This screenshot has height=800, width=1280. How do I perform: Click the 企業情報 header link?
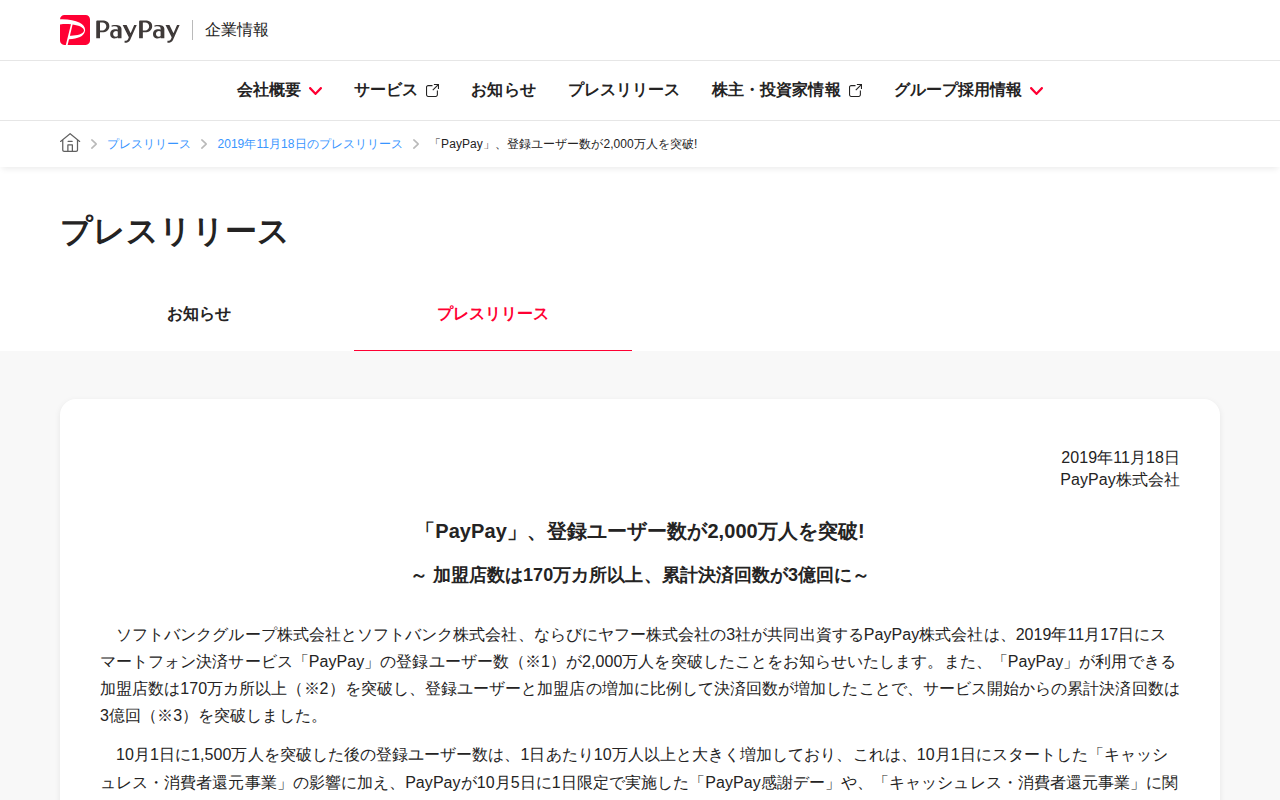pos(237,30)
